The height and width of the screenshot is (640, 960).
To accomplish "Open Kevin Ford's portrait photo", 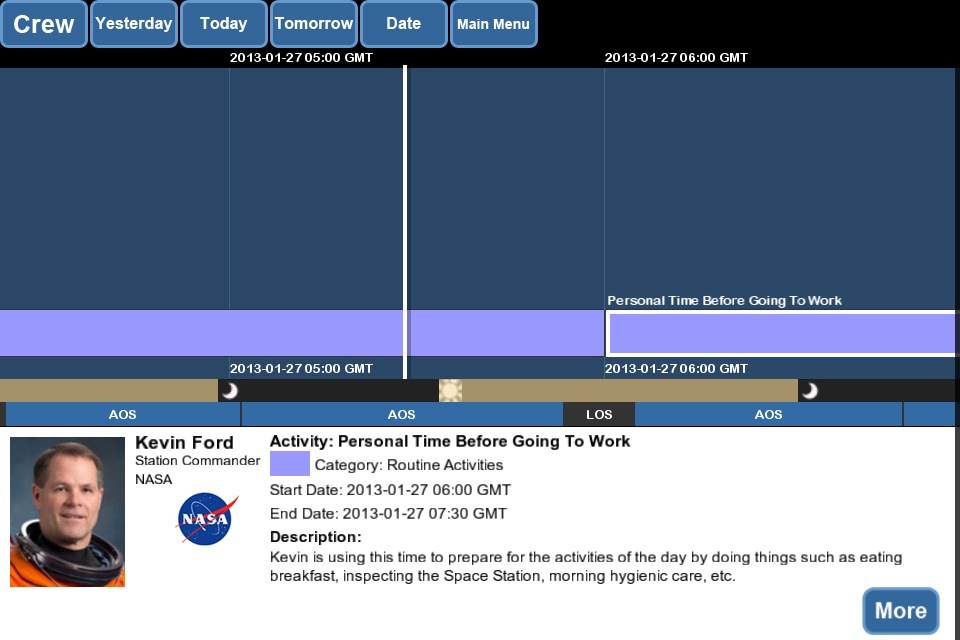I will click(67, 511).
